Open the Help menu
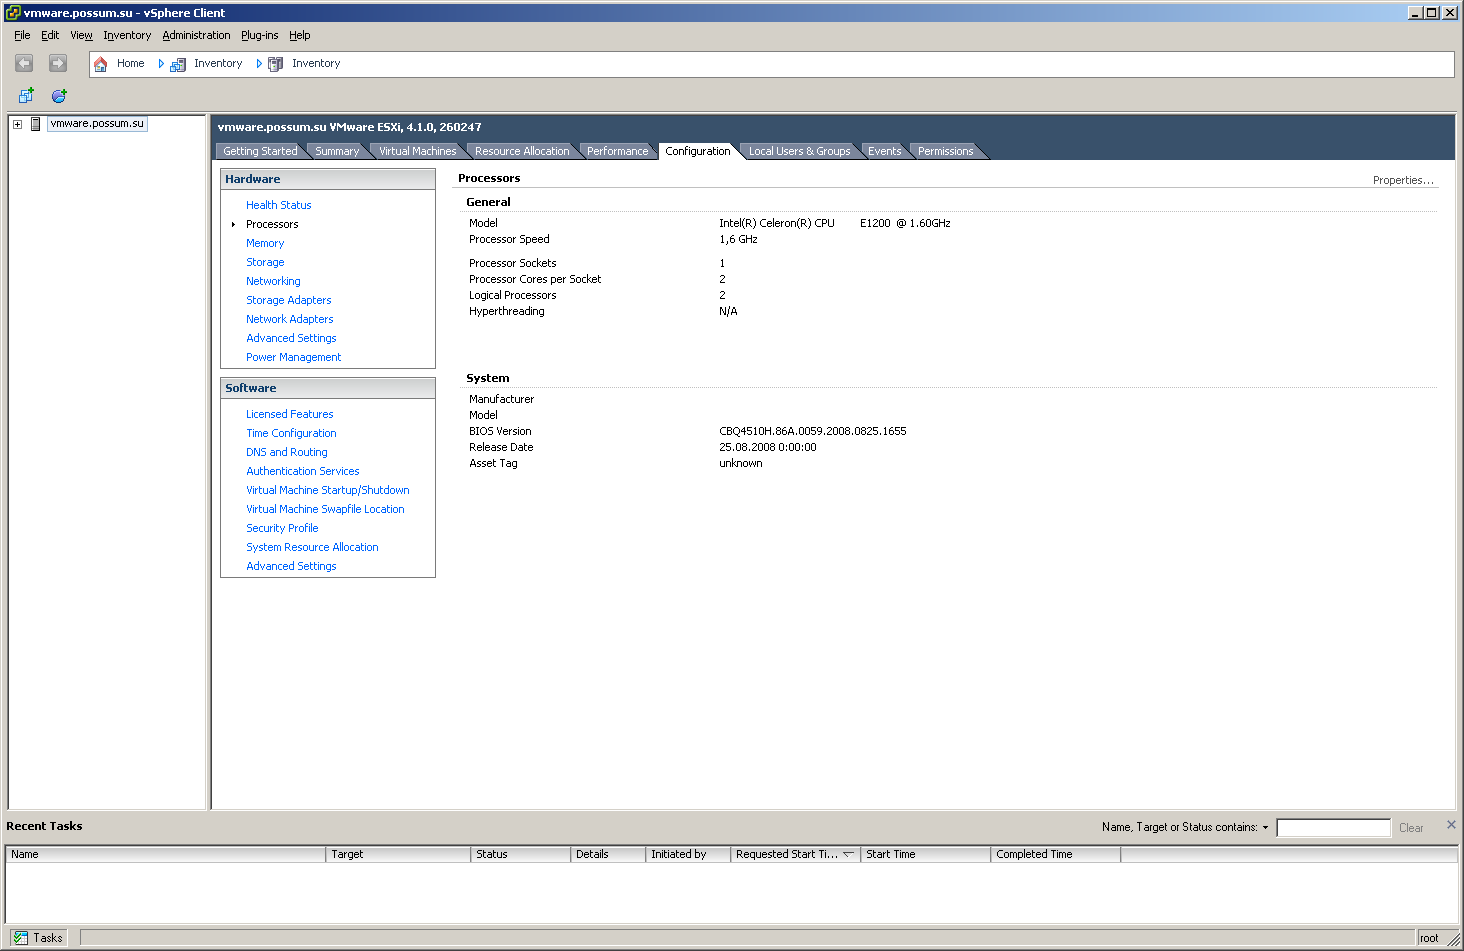The image size is (1464, 951). [x=300, y=35]
